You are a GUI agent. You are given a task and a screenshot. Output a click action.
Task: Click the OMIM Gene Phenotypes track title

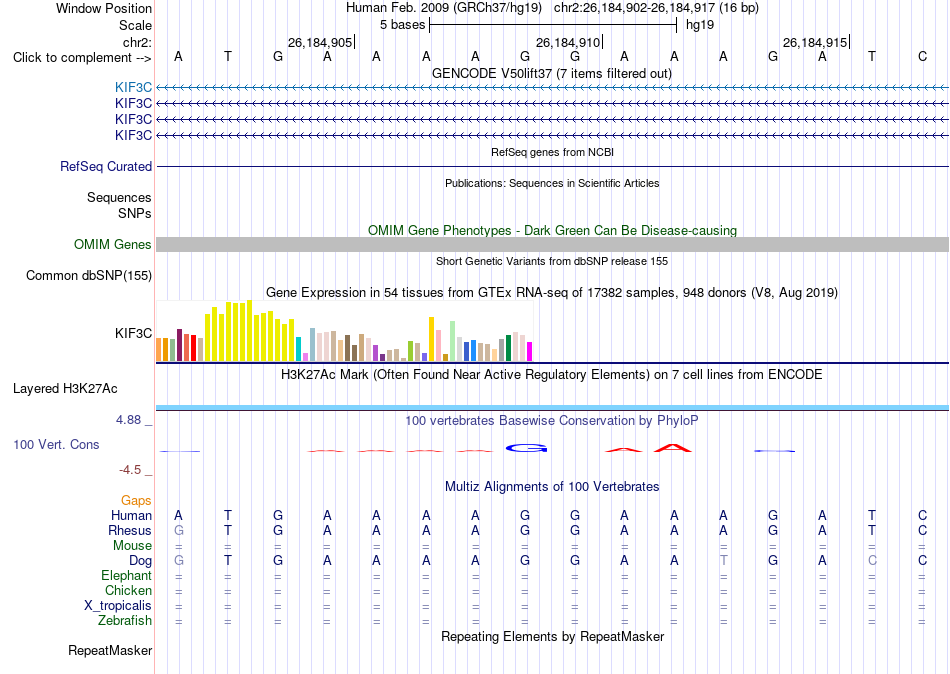[552, 230]
